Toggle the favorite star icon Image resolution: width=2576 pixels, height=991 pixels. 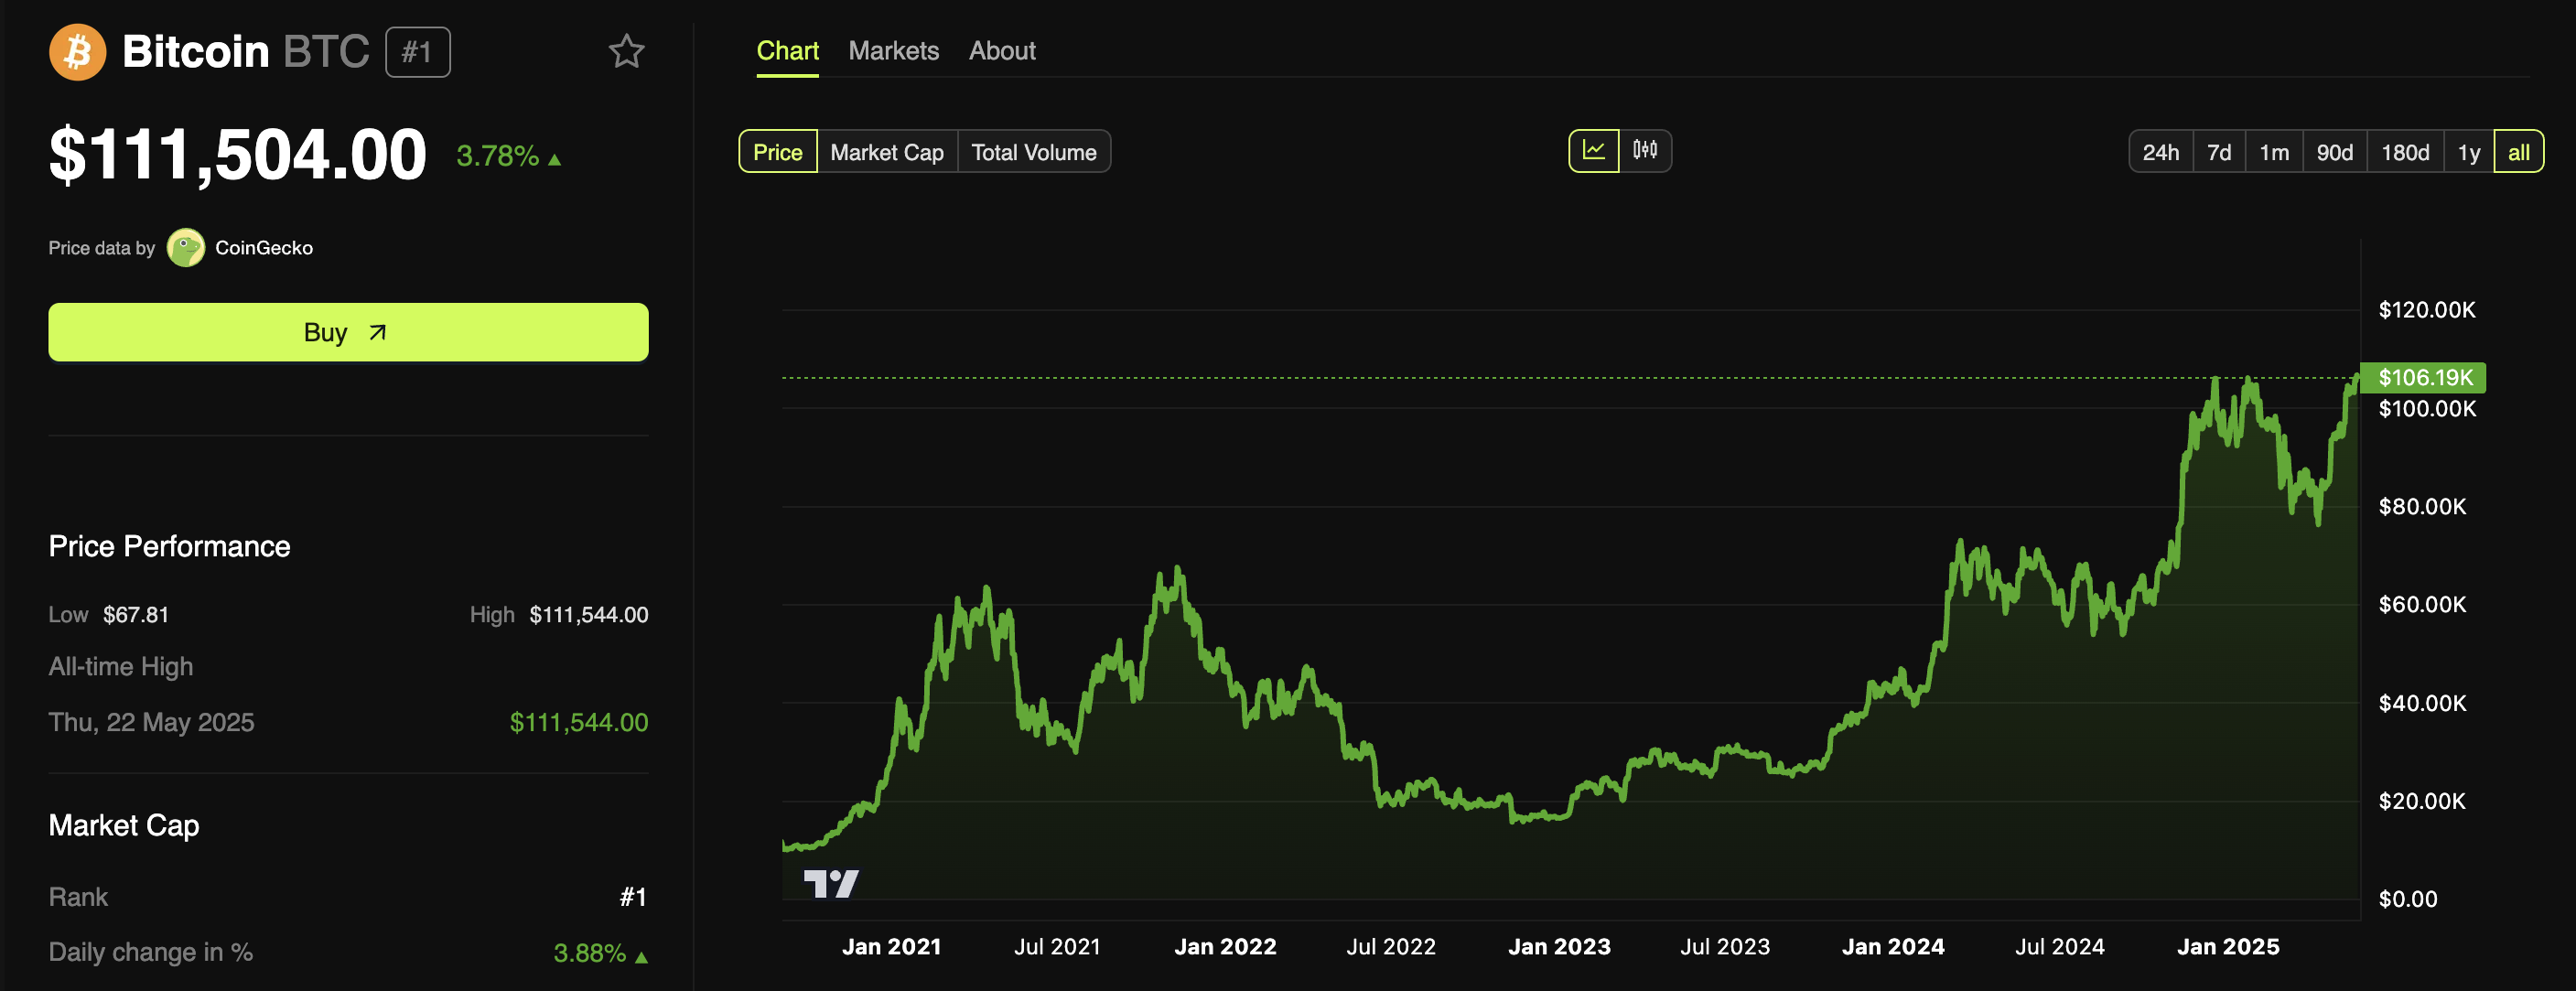(x=626, y=52)
